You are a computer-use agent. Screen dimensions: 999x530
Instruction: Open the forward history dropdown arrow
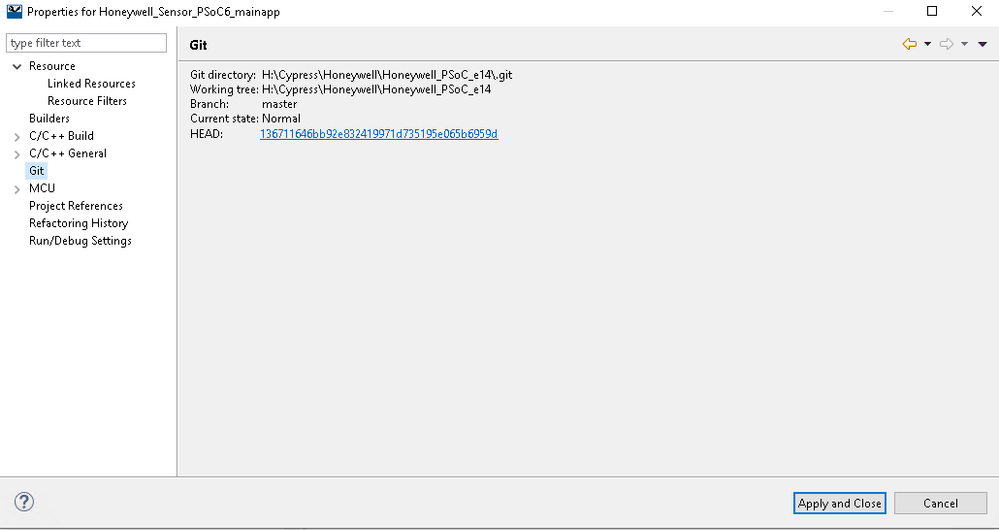point(965,44)
